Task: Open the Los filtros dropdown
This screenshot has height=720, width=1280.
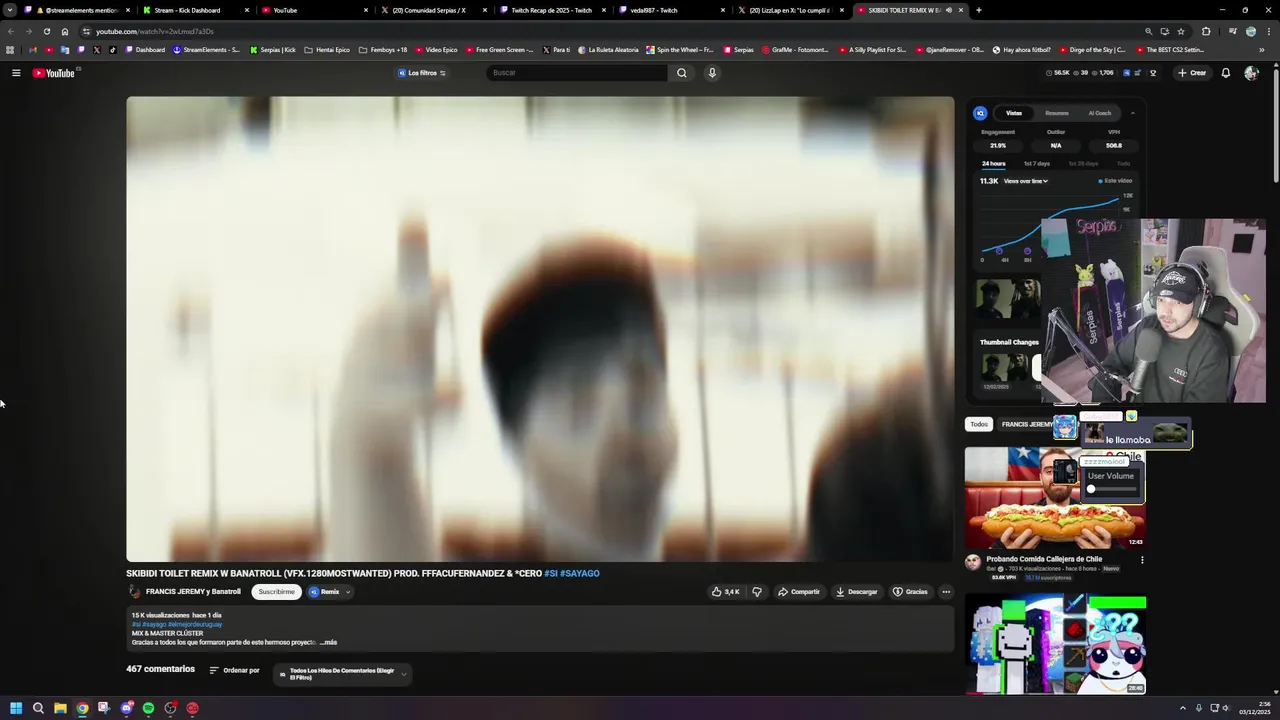Action: click(x=422, y=73)
